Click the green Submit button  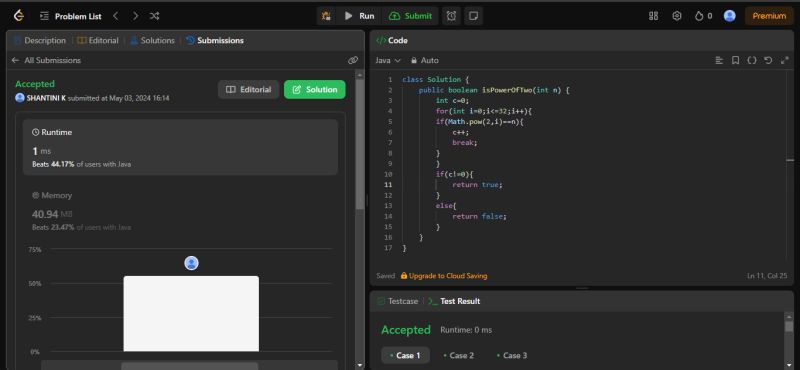point(411,16)
